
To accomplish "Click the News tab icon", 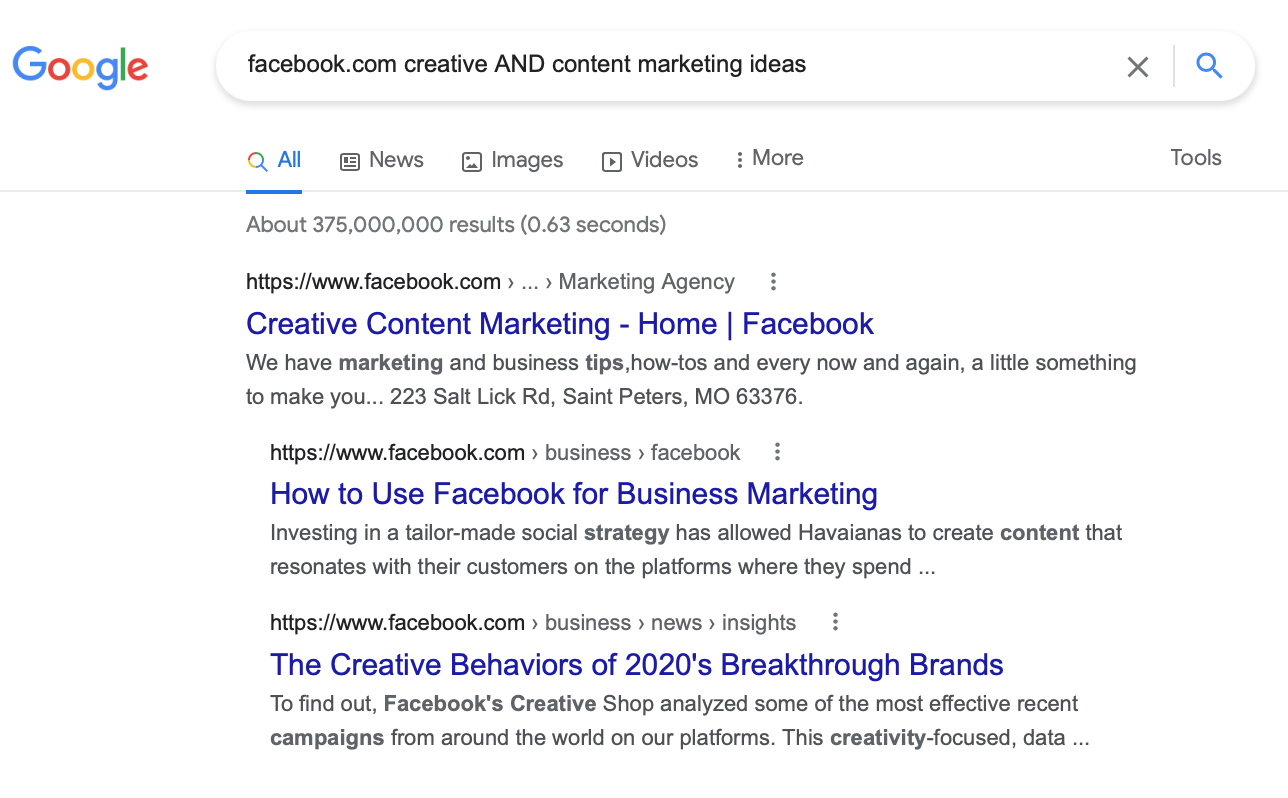I will coord(350,161).
